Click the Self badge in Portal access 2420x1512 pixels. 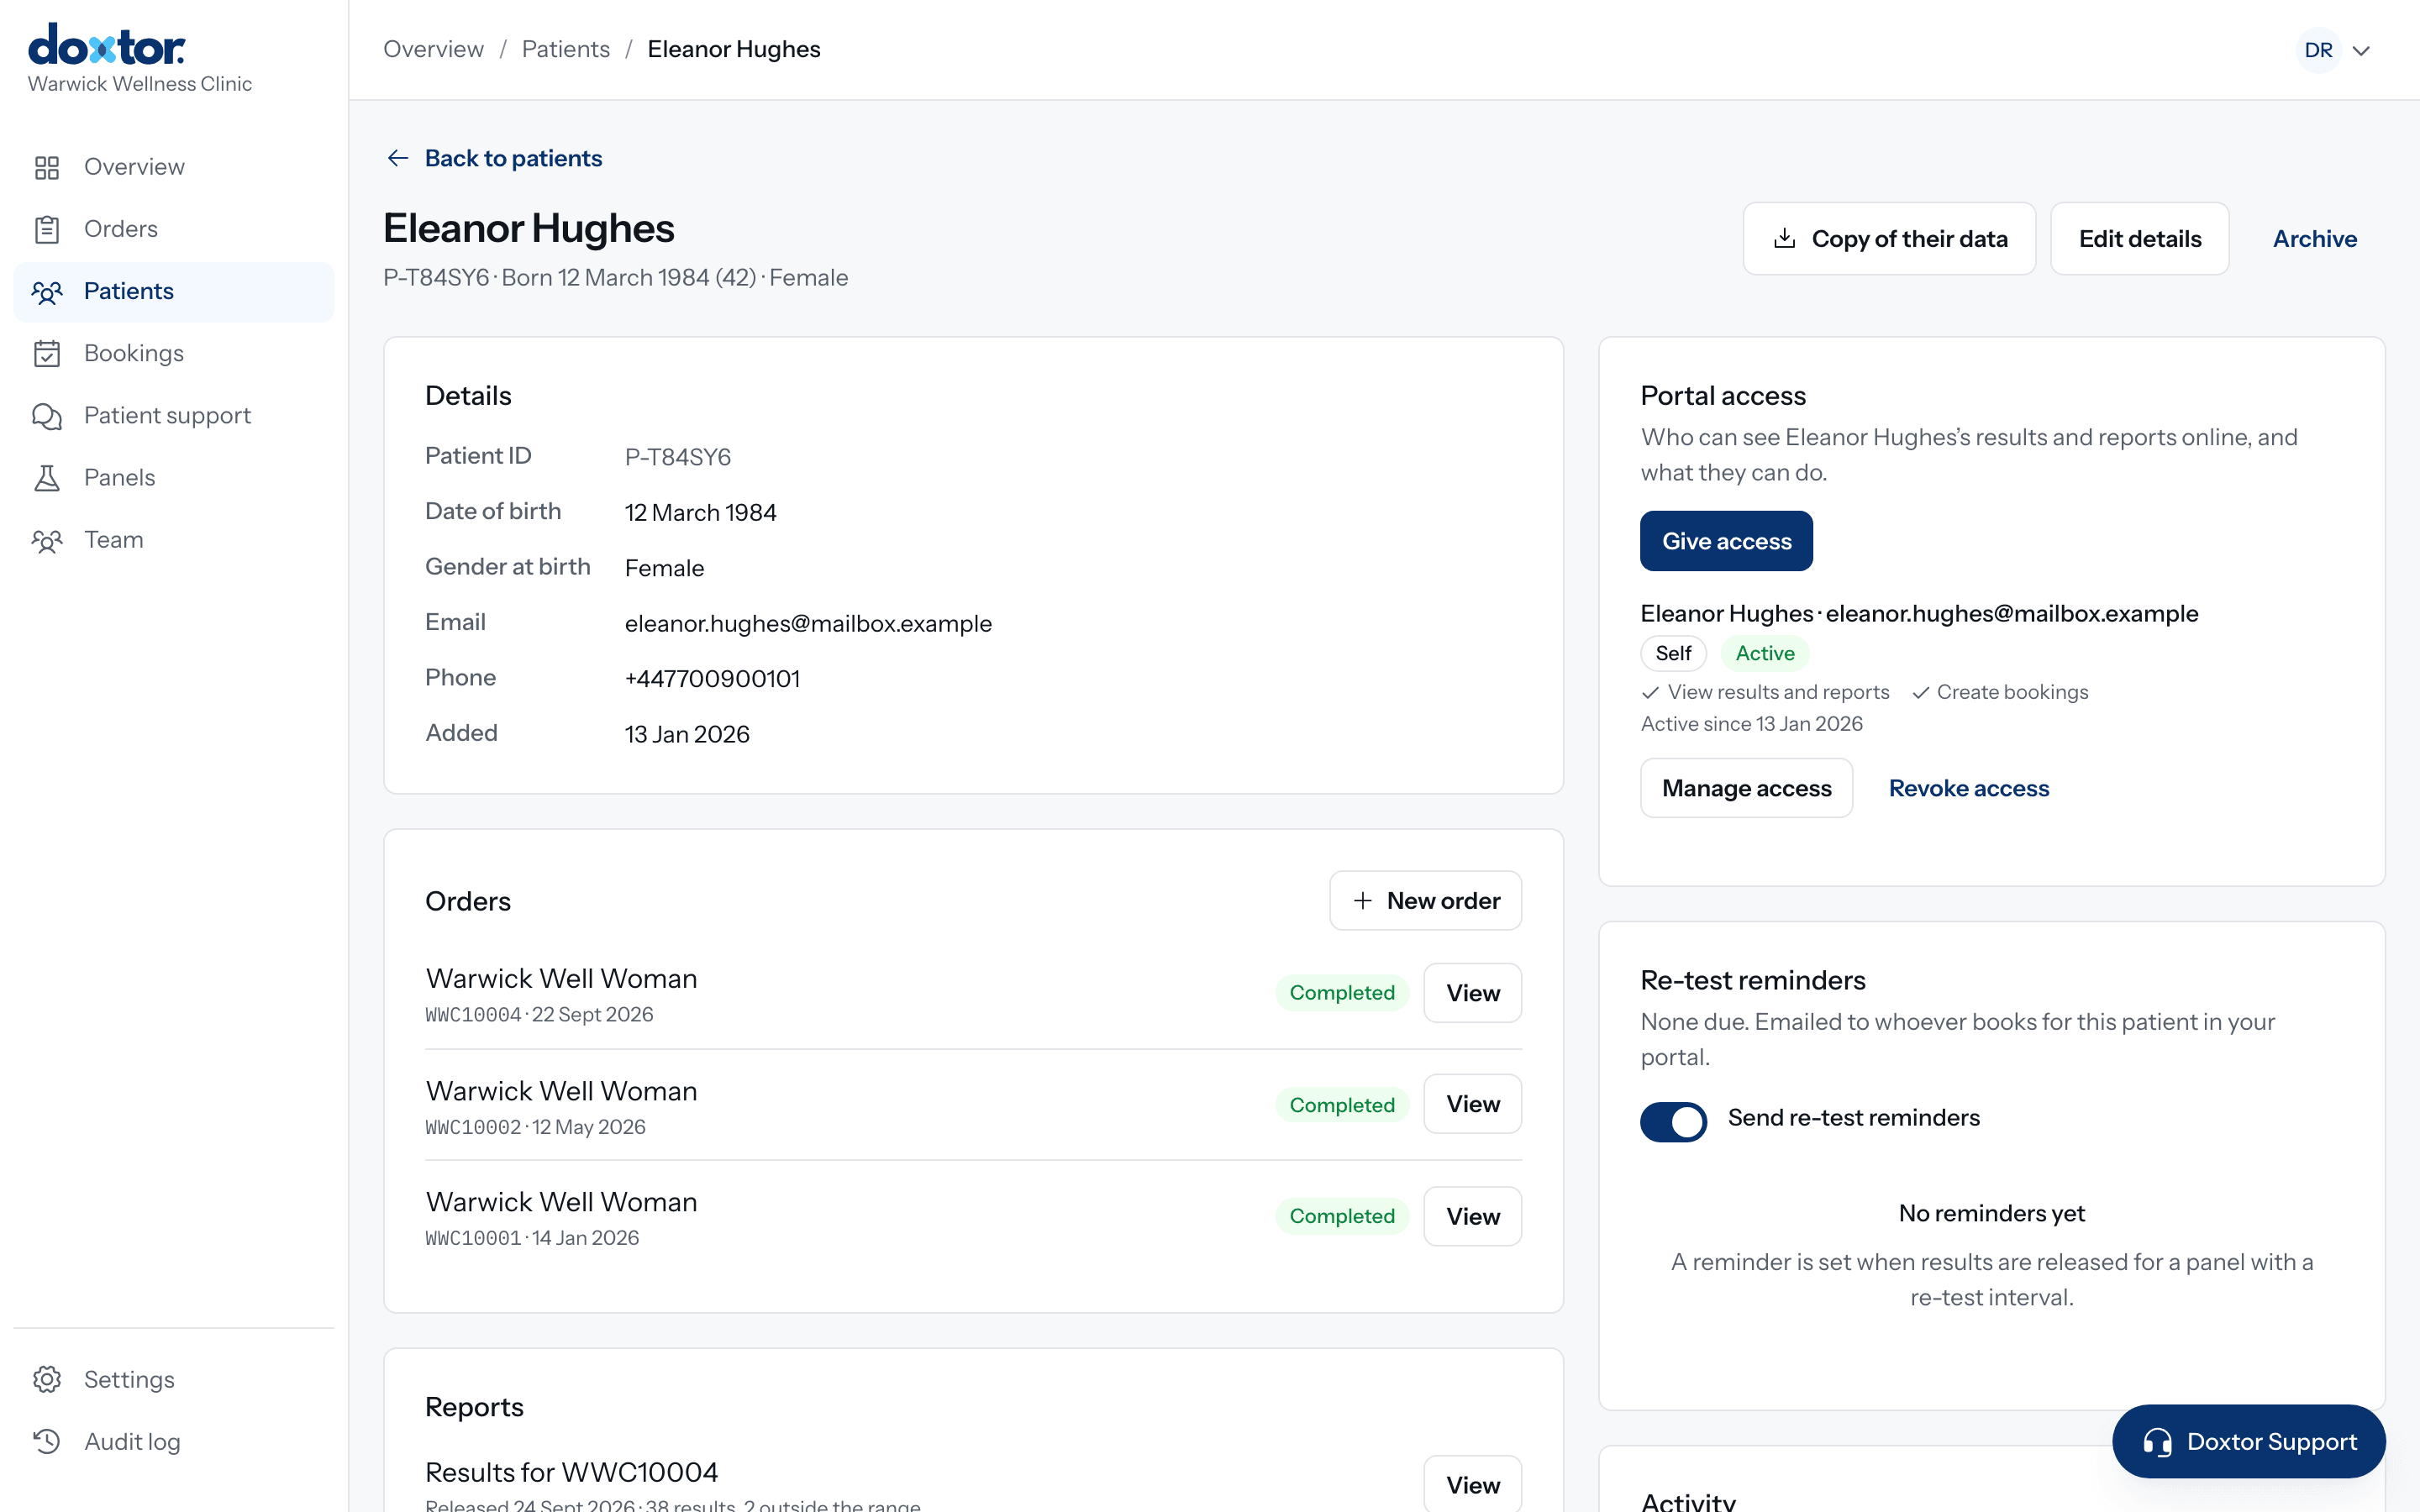tap(1673, 653)
